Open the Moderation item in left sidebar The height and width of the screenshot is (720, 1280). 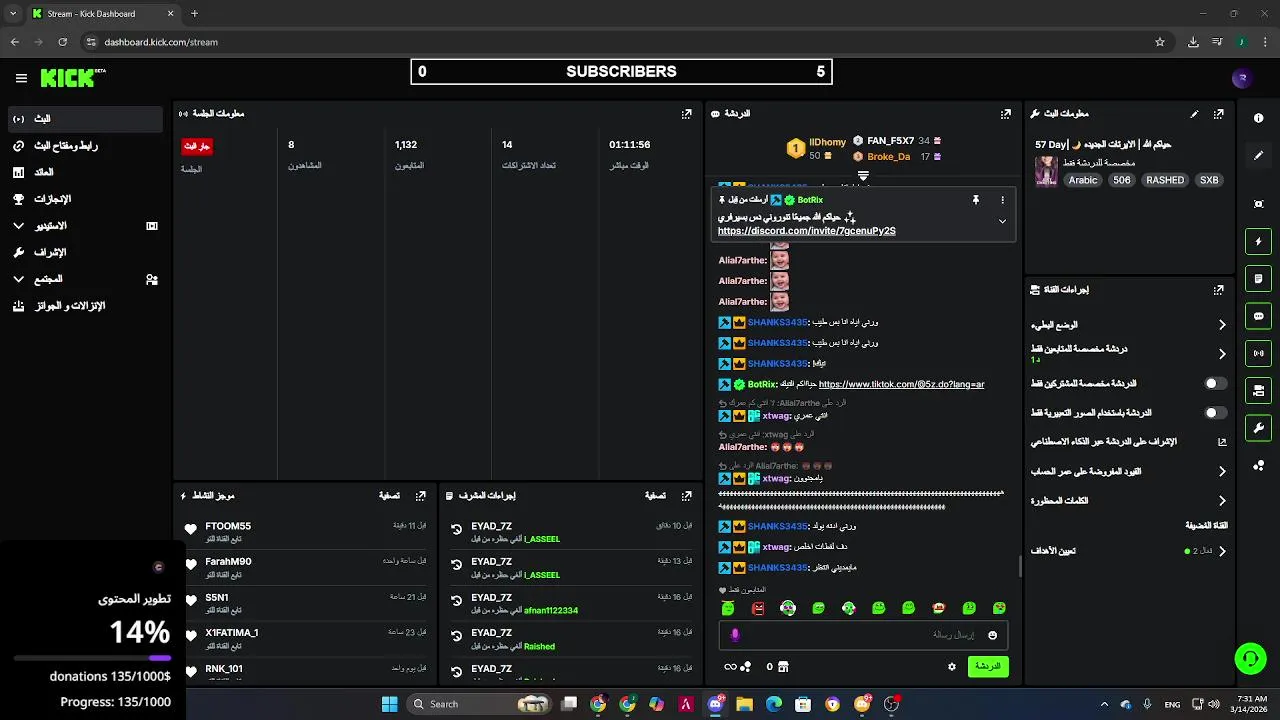pyautogui.click(x=84, y=252)
